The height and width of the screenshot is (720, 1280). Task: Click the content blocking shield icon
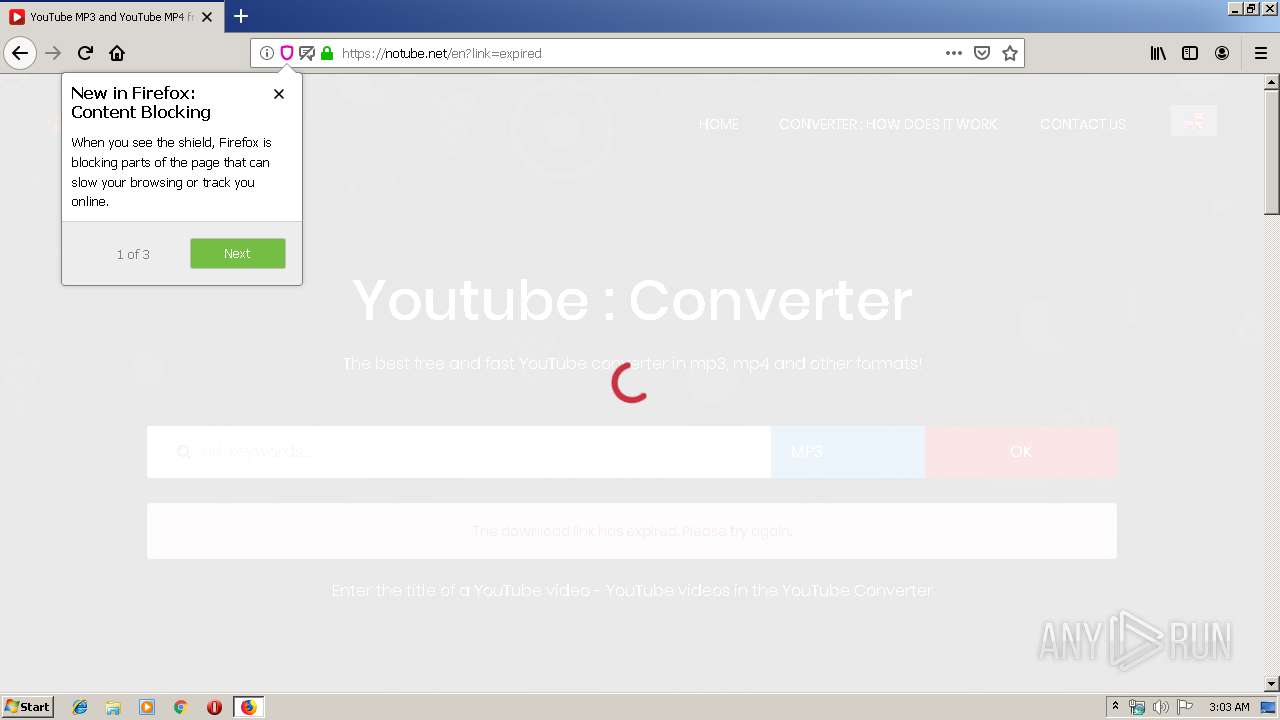(286, 53)
